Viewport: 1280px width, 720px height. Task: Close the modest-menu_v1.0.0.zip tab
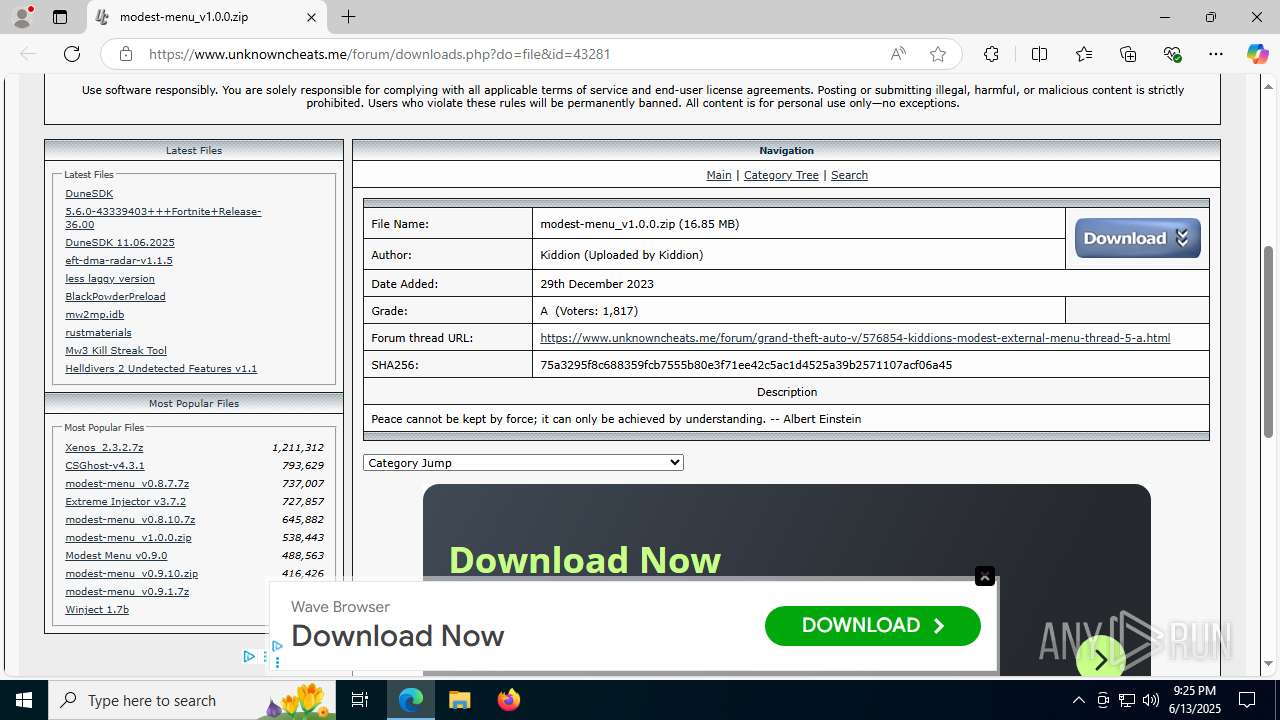pyautogui.click(x=311, y=17)
